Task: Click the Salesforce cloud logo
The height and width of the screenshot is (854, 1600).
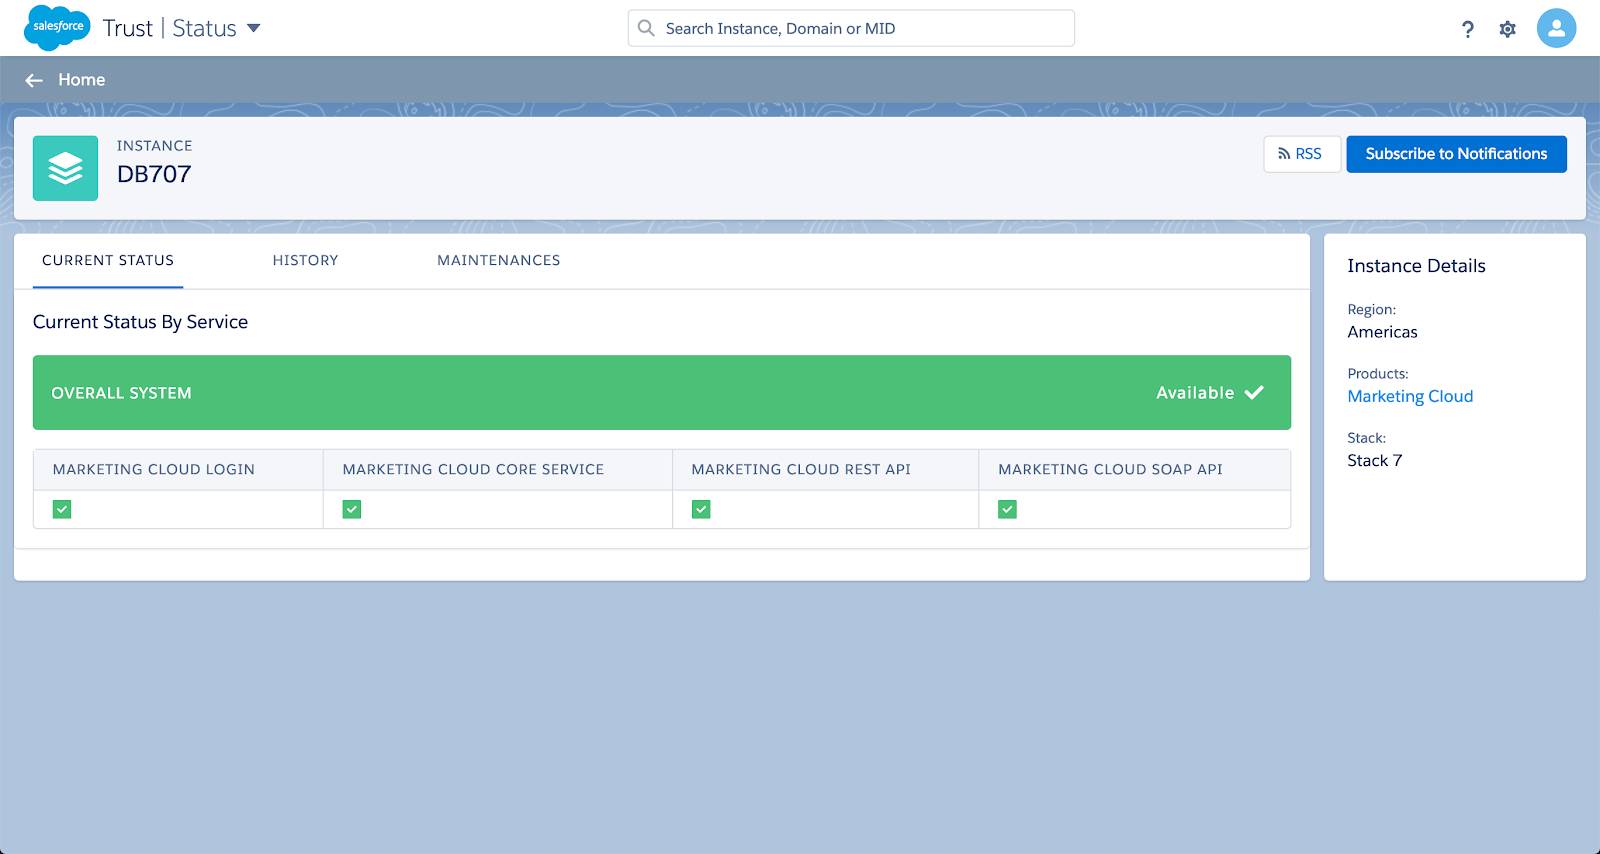Action: pos(57,27)
